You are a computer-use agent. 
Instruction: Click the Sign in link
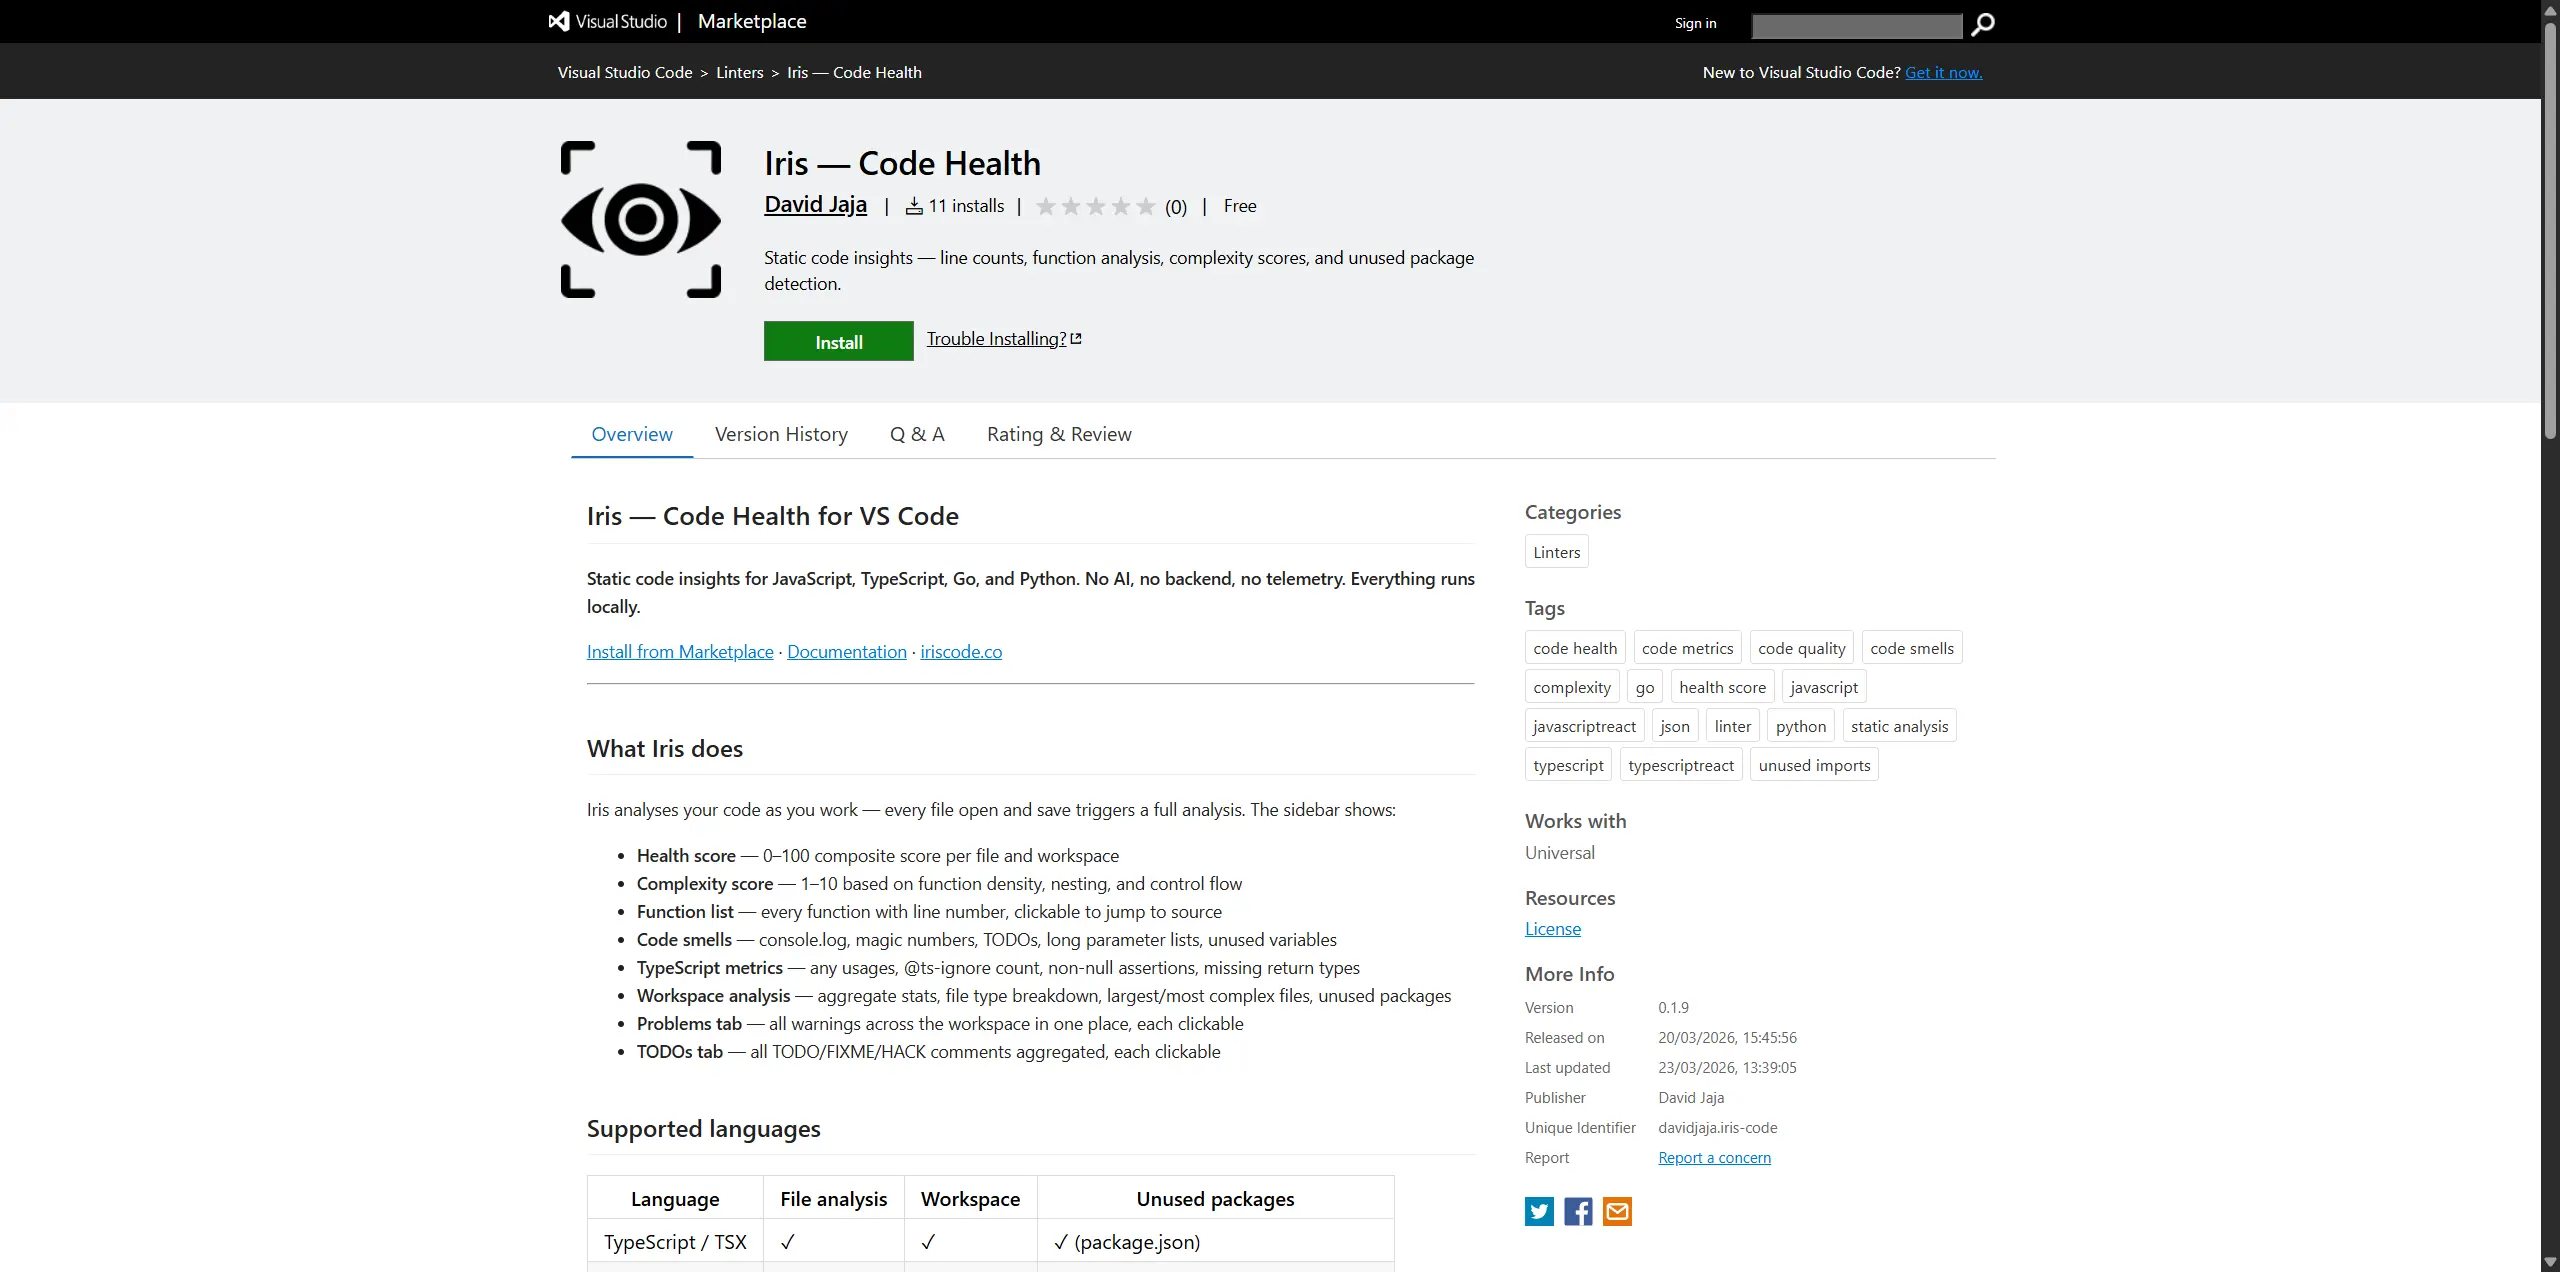[1695, 22]
